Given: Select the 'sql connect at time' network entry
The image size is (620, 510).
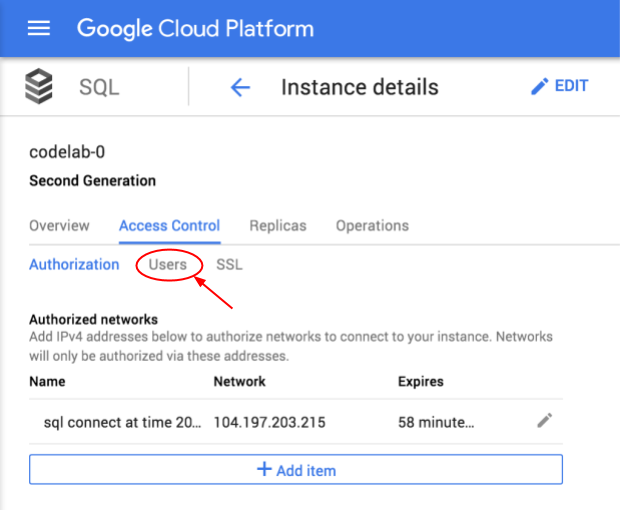Looking at the screenshot, I should click(123, 422).
